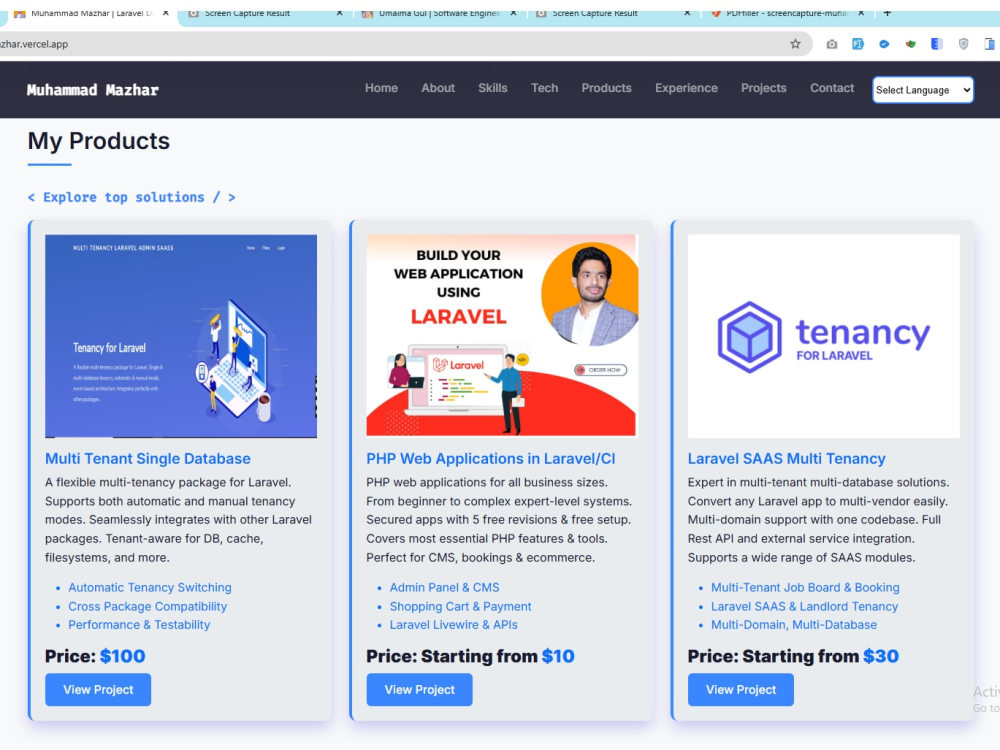Image resolution: width=1000 pixels, height=750 pixels.
Task: Bookmark this page with the star icon
Action: pos(795,44)
